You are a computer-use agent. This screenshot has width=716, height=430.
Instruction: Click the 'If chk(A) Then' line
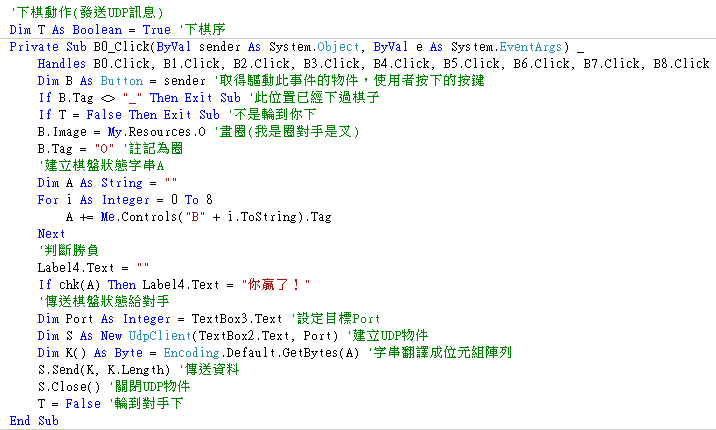point(174,285)
